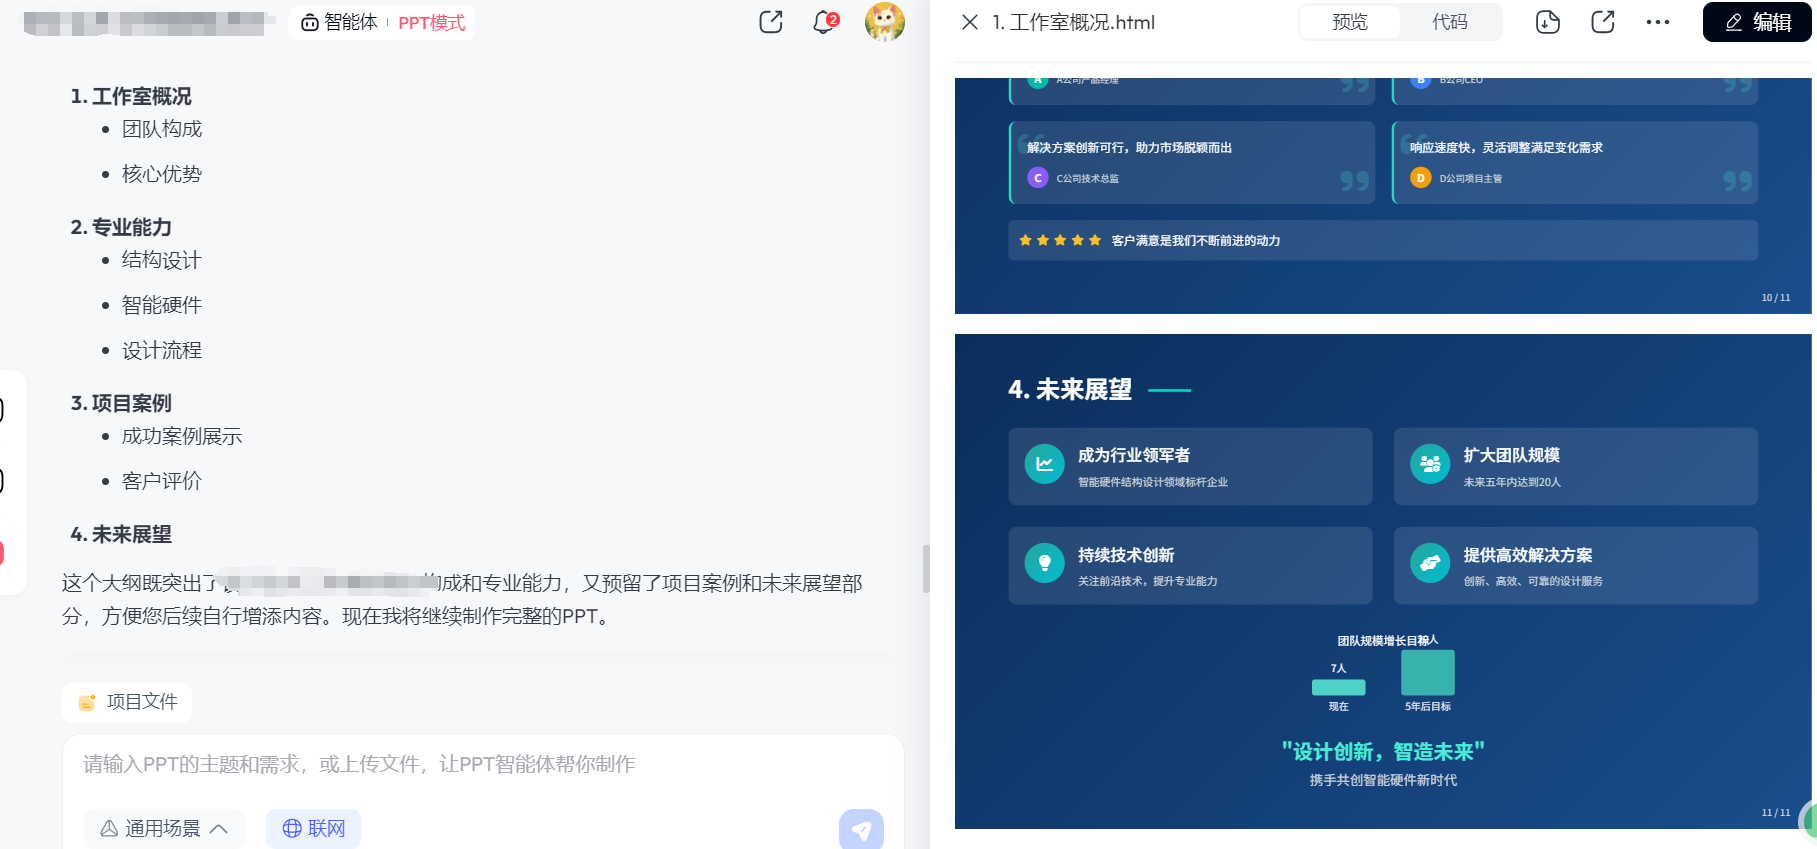
Task: Select the PPT模式 label
Action: [432, 23]
